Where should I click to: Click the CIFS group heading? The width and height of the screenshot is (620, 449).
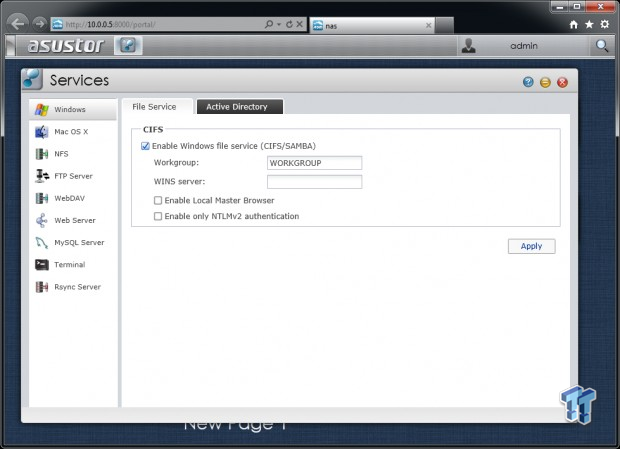point(153,129)
